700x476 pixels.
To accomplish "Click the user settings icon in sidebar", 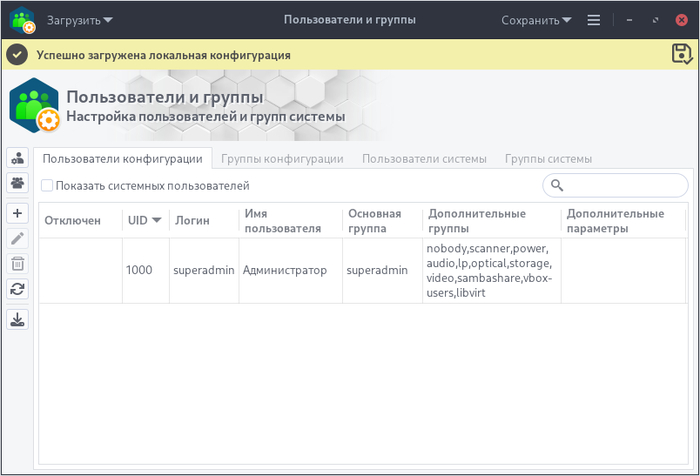I will (x=18, y=158).
